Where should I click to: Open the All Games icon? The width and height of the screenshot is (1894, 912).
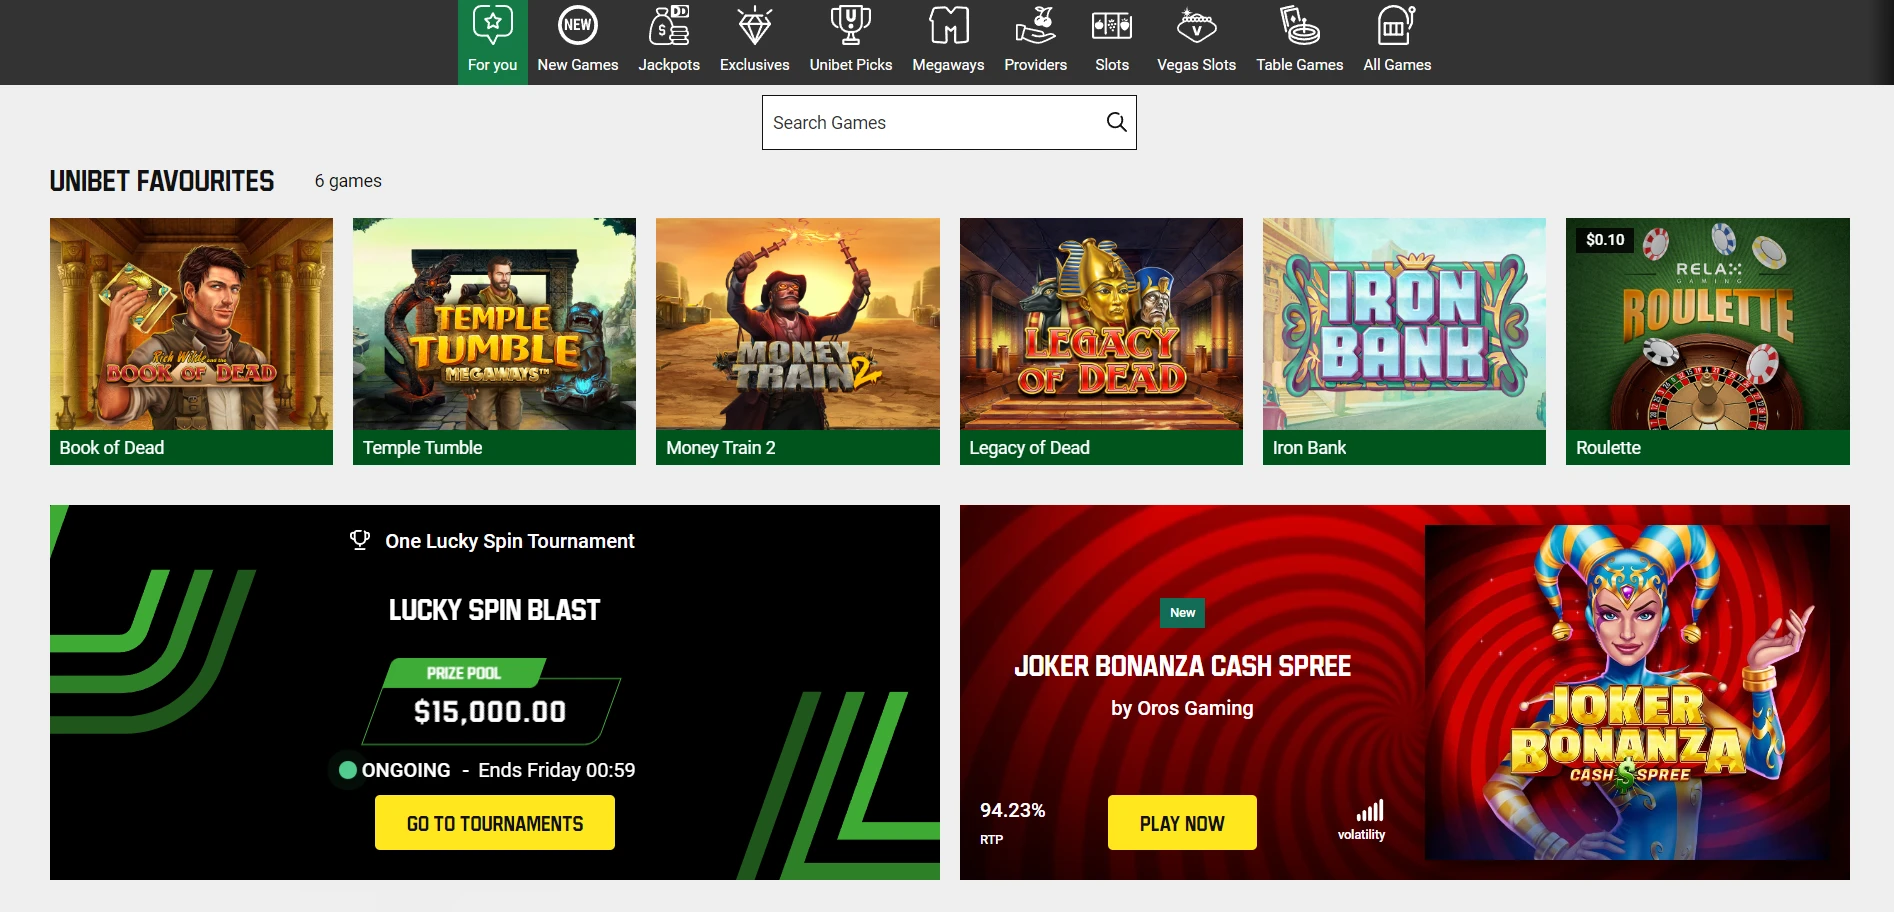click(1396, 25)
